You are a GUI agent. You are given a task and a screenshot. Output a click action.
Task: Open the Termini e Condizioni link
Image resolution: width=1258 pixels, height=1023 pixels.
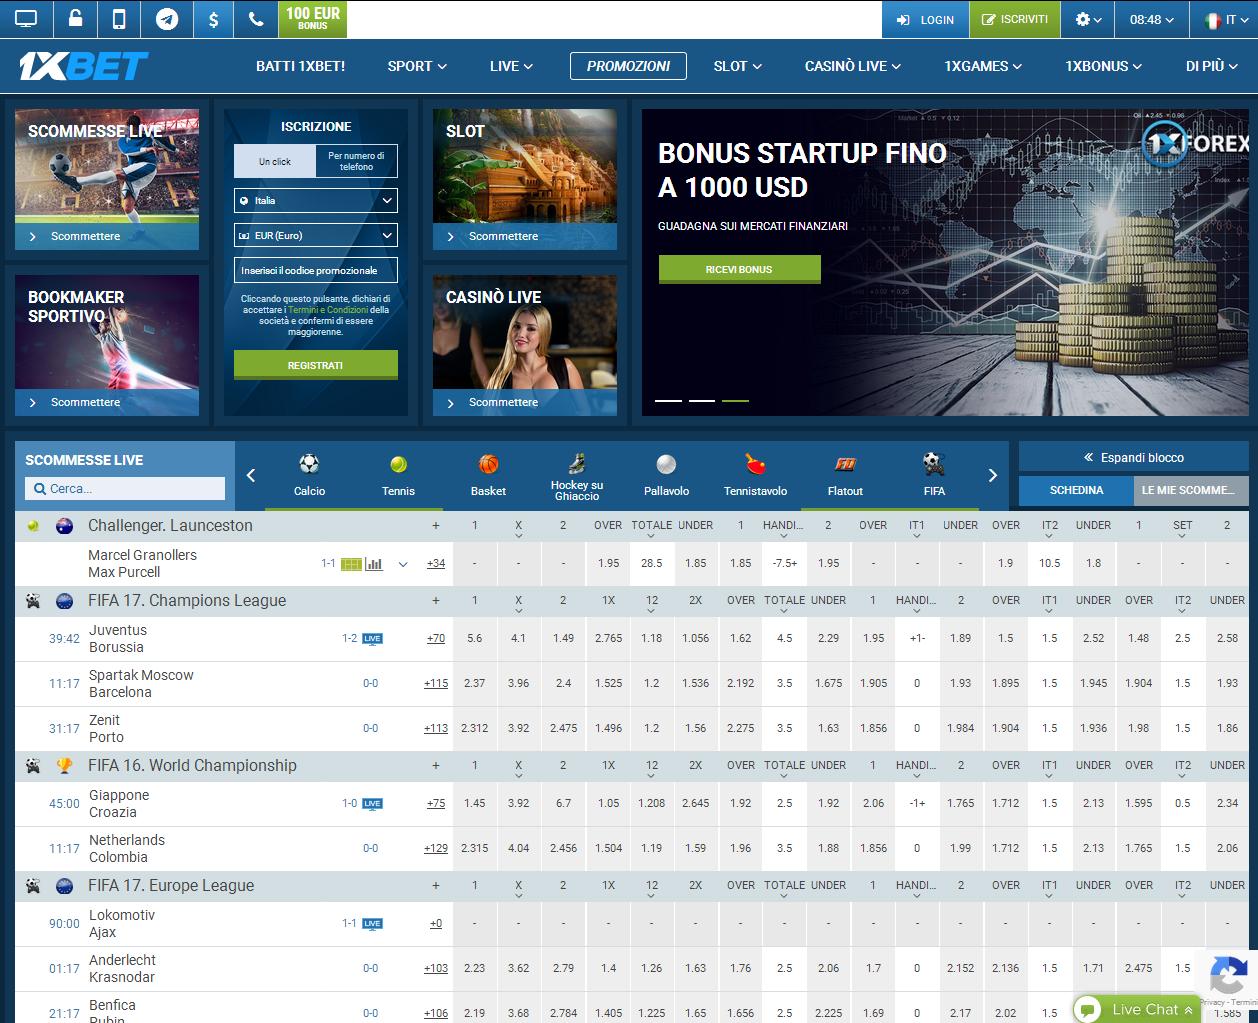(328, 310)
